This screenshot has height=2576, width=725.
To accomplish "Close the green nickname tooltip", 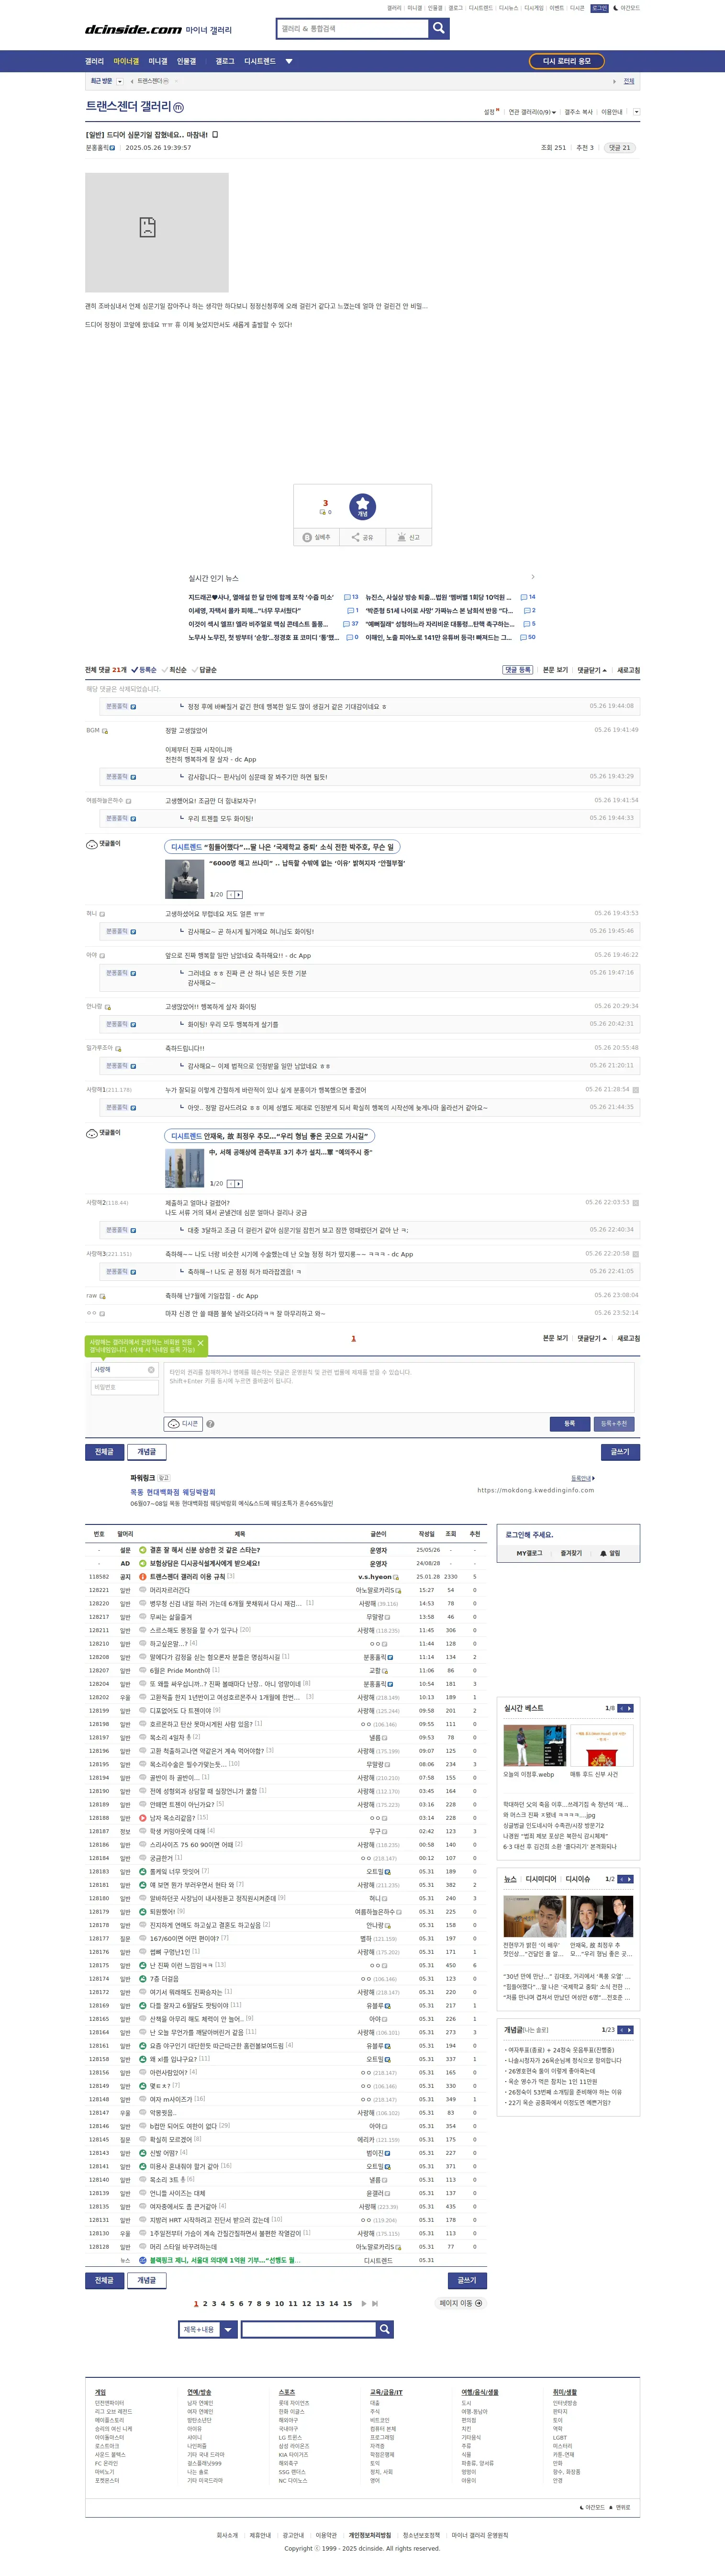I will [x=200, y=1343].
